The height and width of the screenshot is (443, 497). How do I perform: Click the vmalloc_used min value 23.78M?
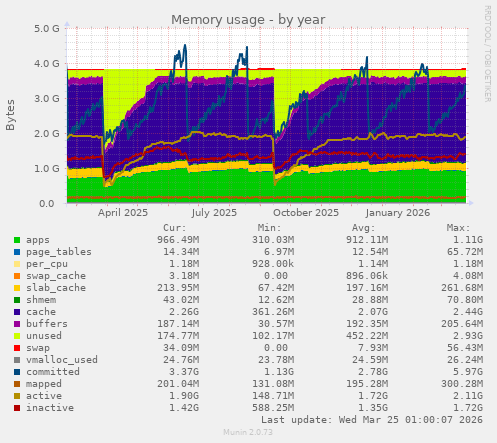pyautogui.click(x=276, y=360)
